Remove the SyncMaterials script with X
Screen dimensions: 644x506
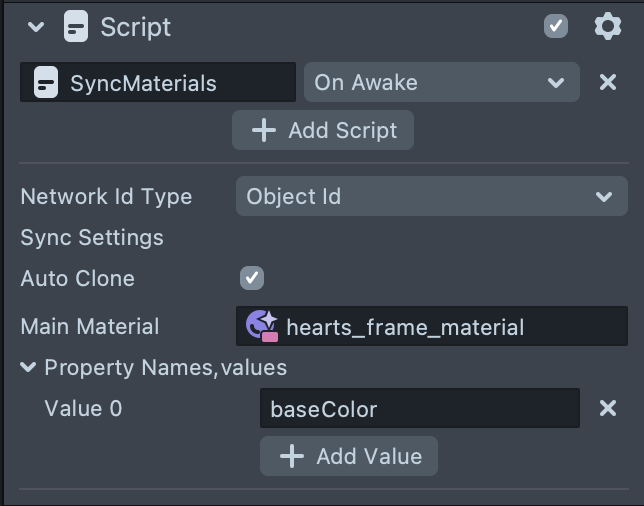607,83
